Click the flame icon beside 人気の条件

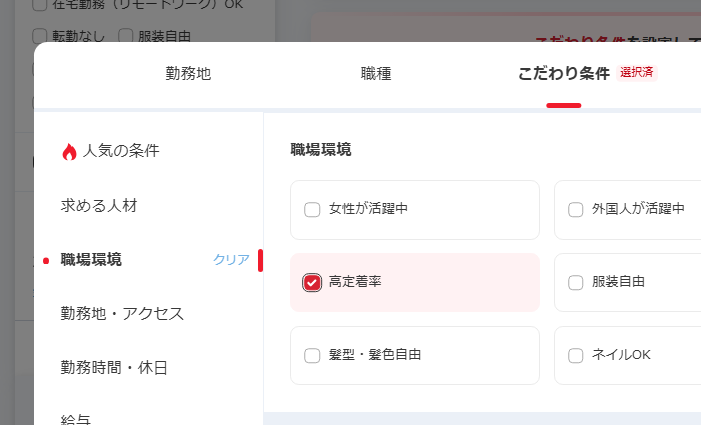coord(69,152)
